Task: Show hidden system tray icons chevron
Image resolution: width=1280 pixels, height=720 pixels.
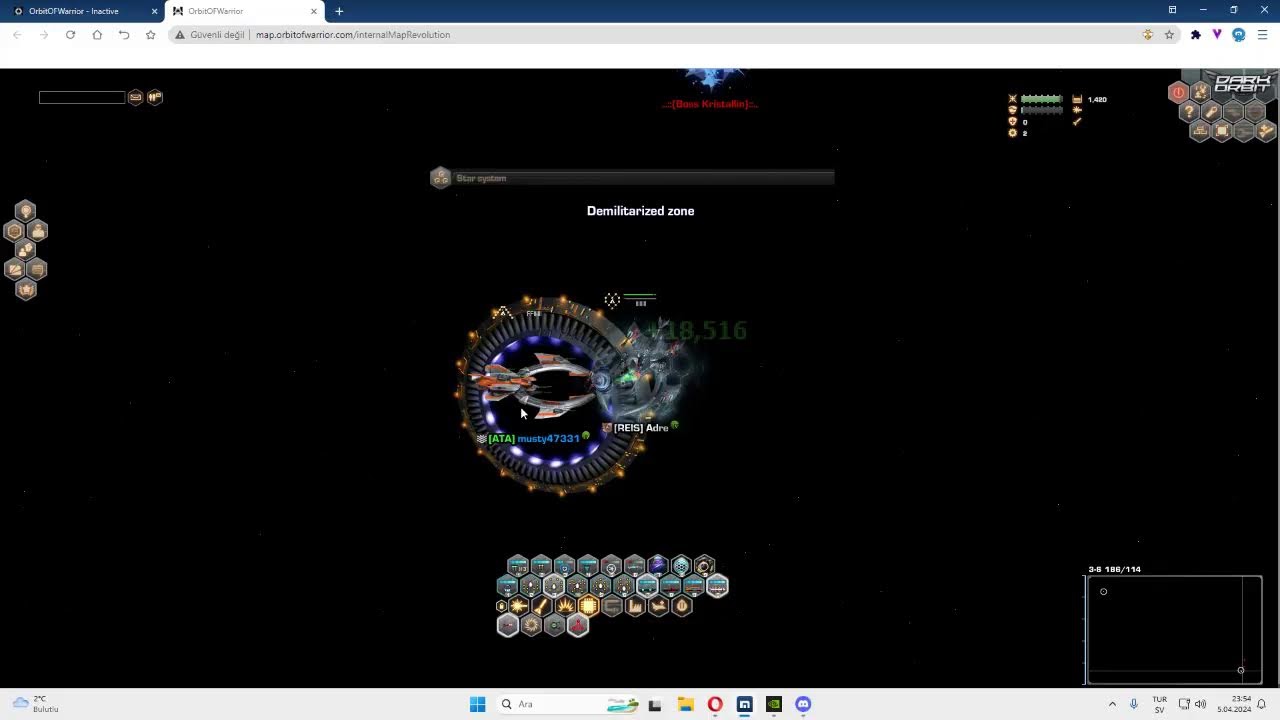Action: pos(1112,704)
